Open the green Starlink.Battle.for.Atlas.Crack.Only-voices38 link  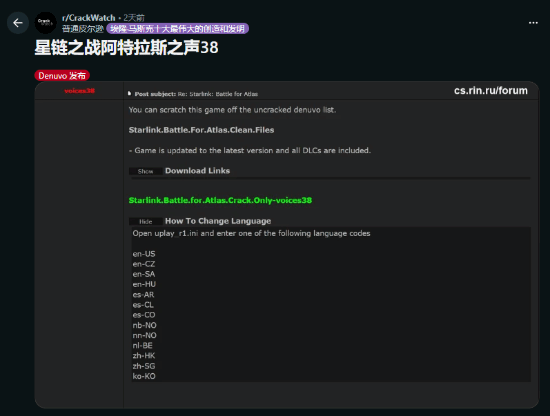(x=220, y=200)
